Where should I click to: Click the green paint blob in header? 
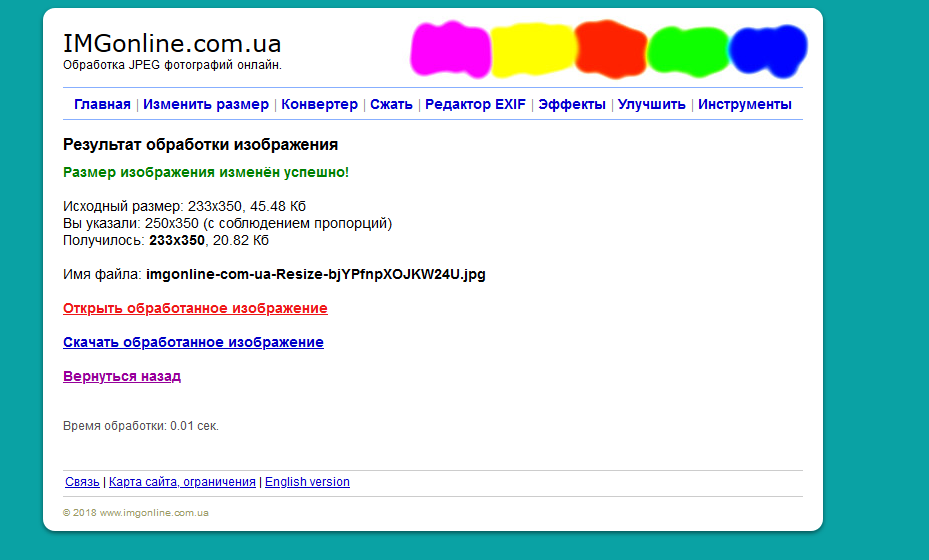[688, 52]
